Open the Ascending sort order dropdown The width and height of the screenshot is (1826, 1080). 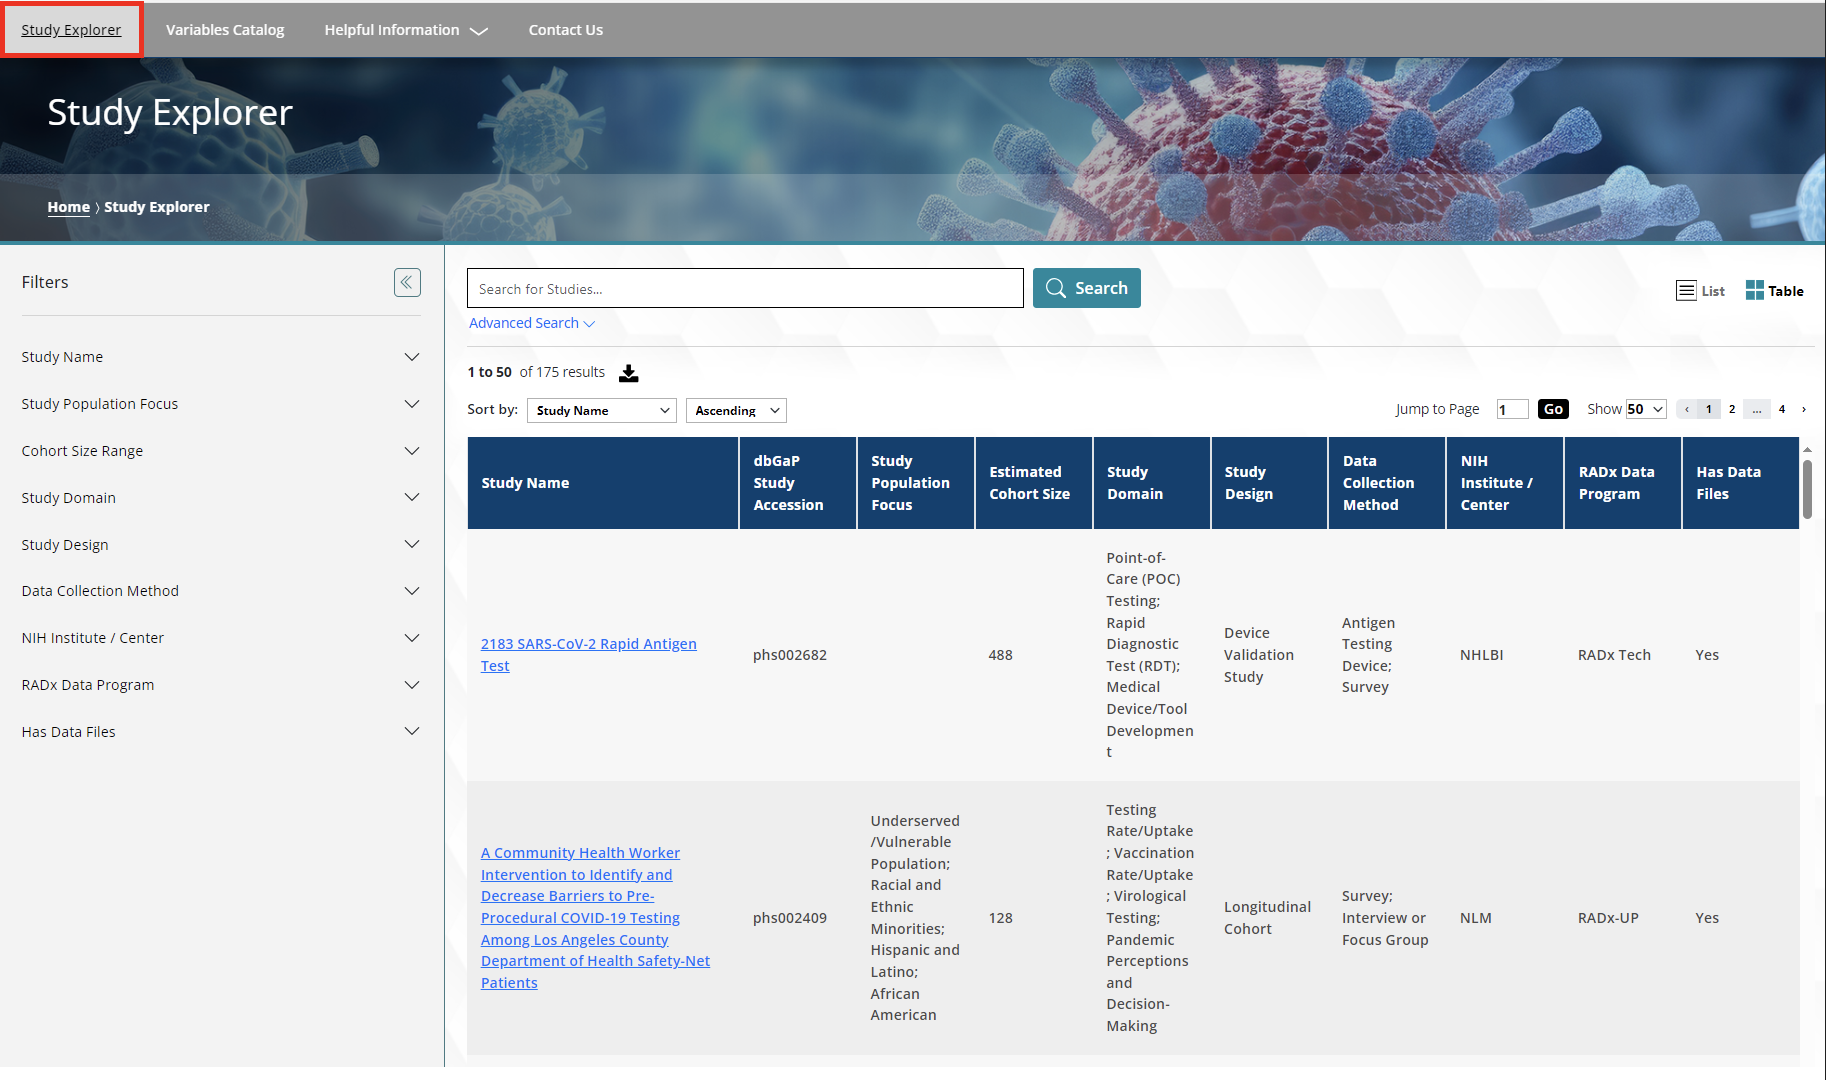pyautogui.click(x=736, y=411)
